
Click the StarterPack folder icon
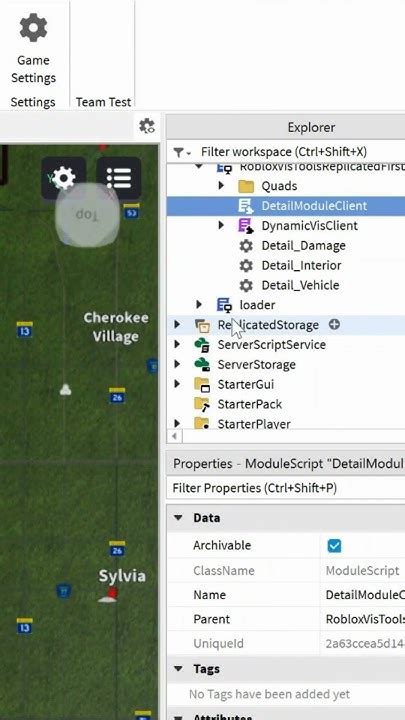(x=202, y=404)
